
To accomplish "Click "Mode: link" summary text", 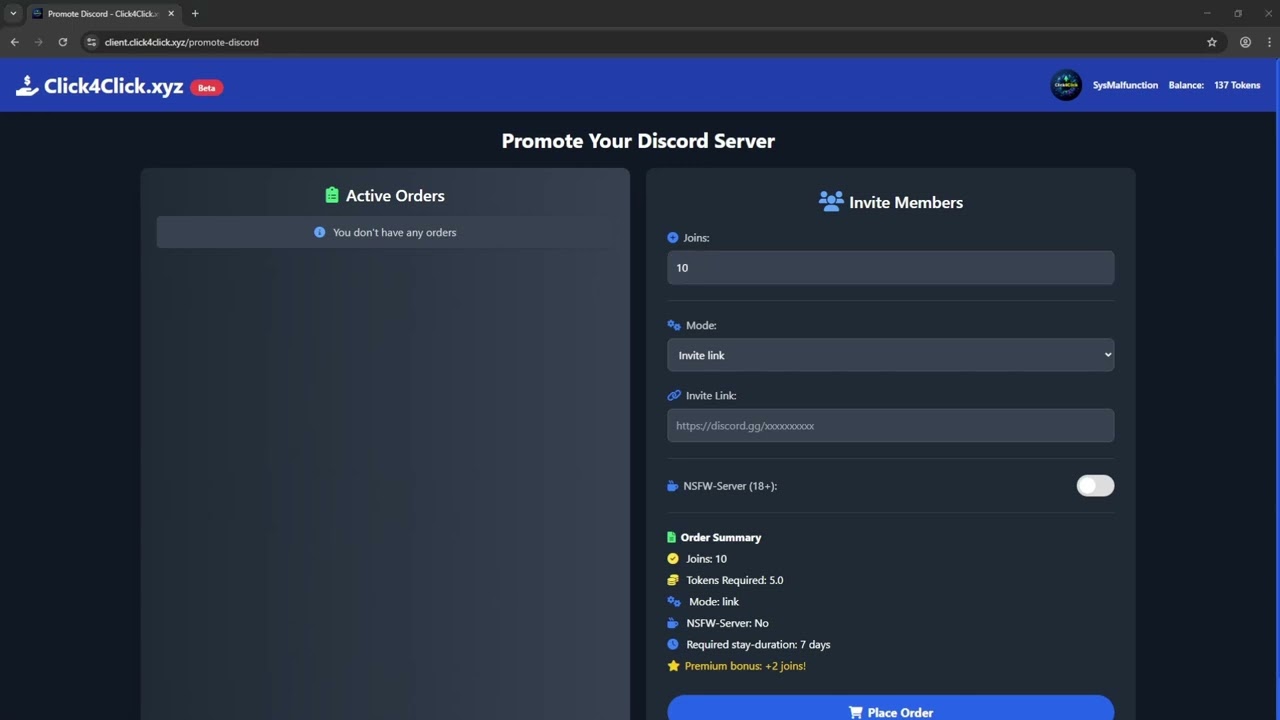I will (714, 601).
